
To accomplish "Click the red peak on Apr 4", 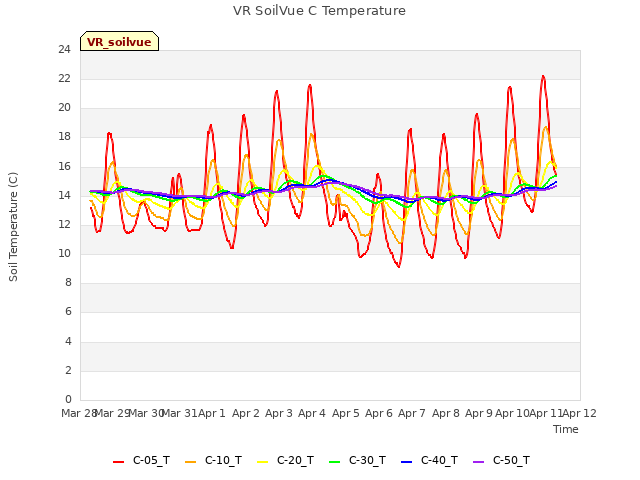I will (310, 85).
